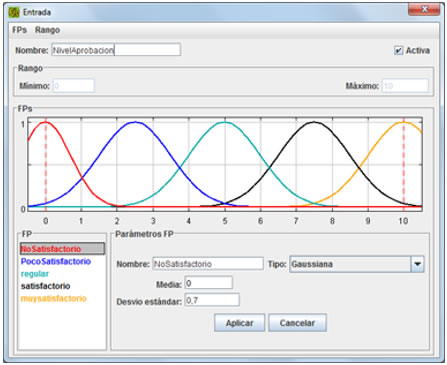The width and height of the screenshot is (447, 365).
Task: Open the FPs menu
Action: (x=19, y=30)
